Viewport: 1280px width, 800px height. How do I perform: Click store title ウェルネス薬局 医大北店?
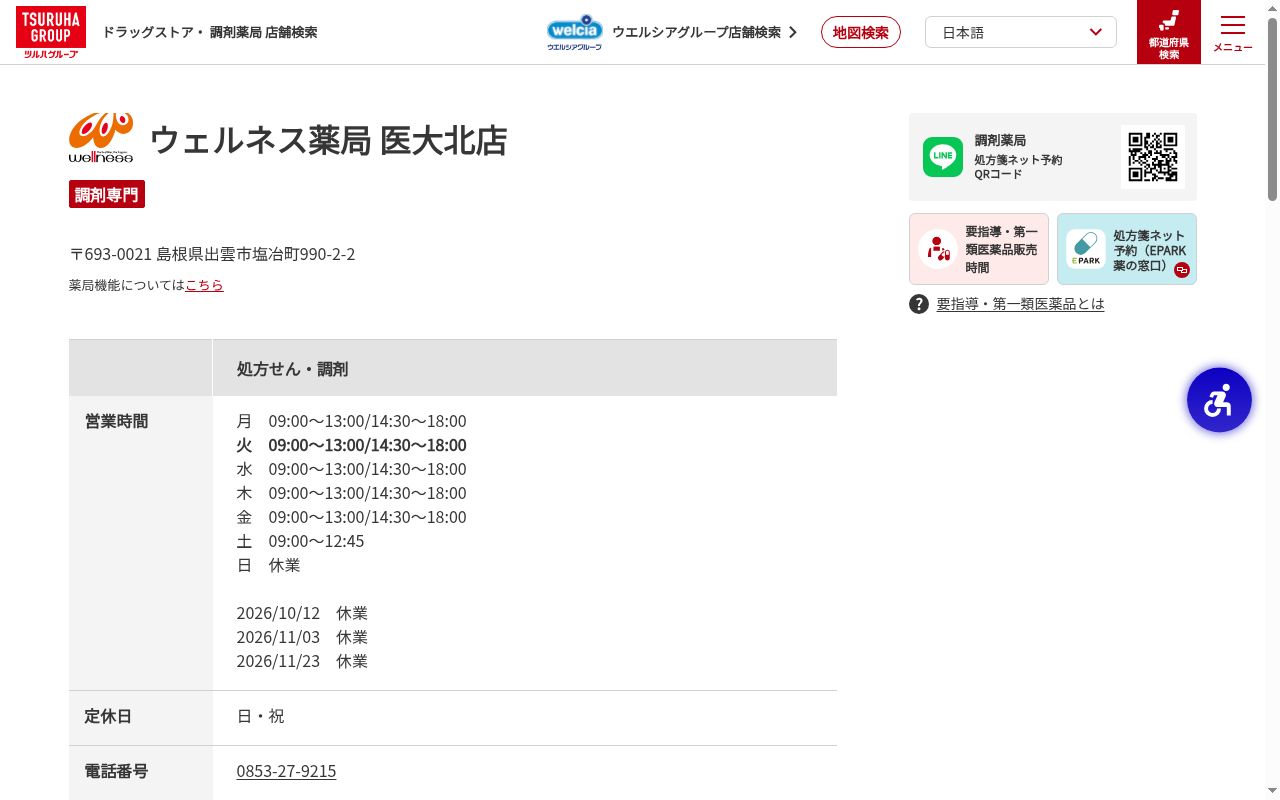pyautogui.click(x=328, y=139)
